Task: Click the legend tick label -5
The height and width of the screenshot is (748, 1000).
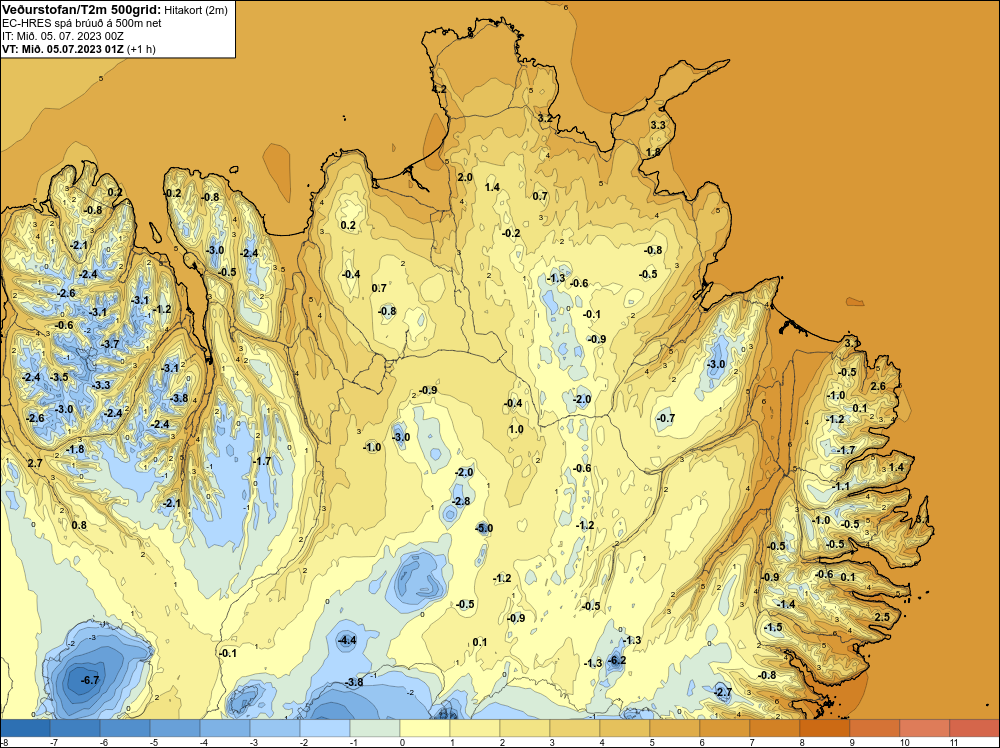Action: pos(154,742)
